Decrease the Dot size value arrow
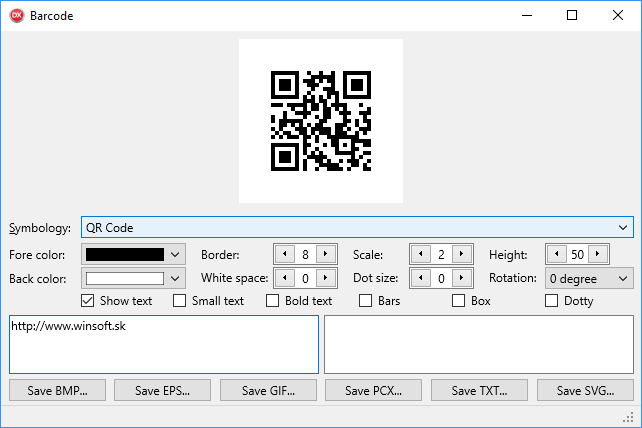This screenshot has width=642, height=428. coord(420,278)
